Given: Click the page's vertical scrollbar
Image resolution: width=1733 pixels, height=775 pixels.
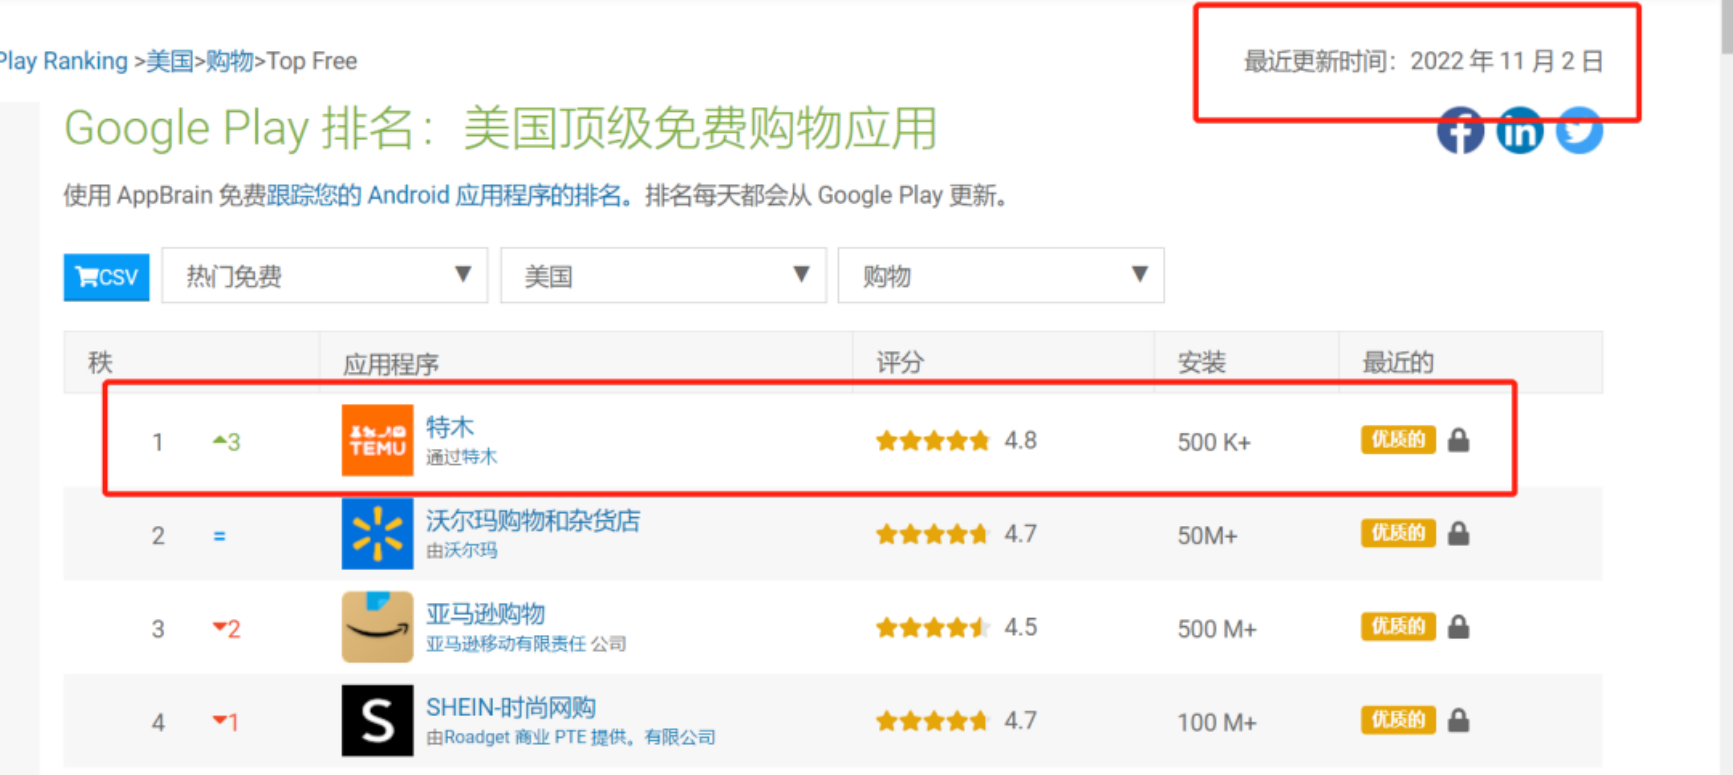Looking at the screenshot, I should coord(1726,26).
